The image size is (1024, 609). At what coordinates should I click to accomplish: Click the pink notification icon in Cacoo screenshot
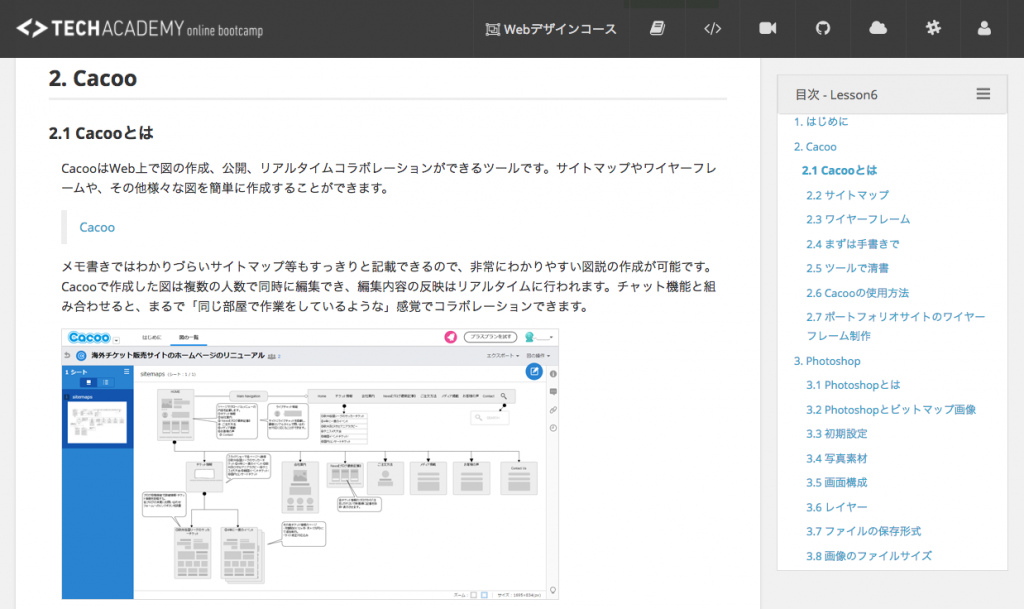click(x=451, y=337)
